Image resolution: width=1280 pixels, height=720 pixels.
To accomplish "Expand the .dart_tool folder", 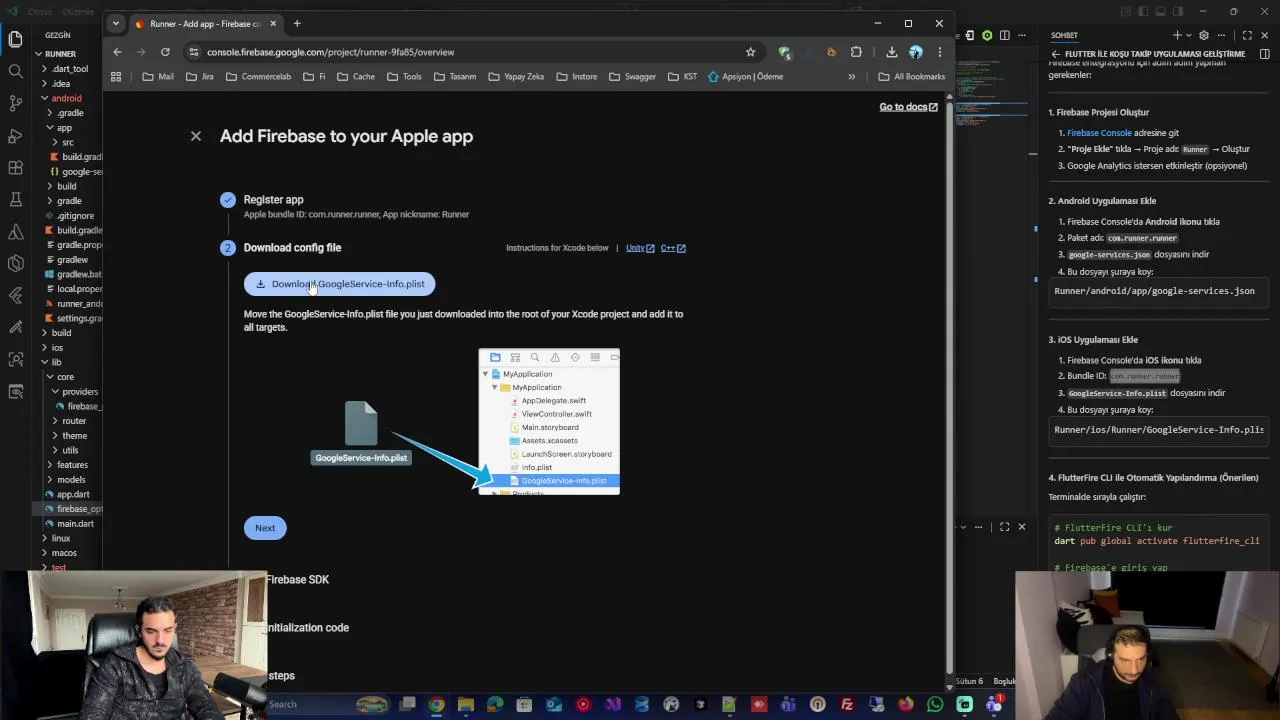I will [x=65, y=69].
